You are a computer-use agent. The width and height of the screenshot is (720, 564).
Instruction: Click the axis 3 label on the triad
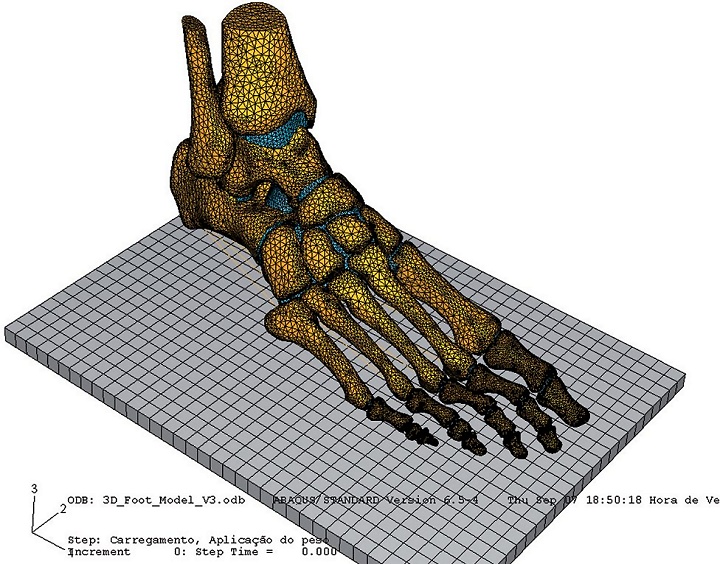pyautogui.click(x=35, y=488)
